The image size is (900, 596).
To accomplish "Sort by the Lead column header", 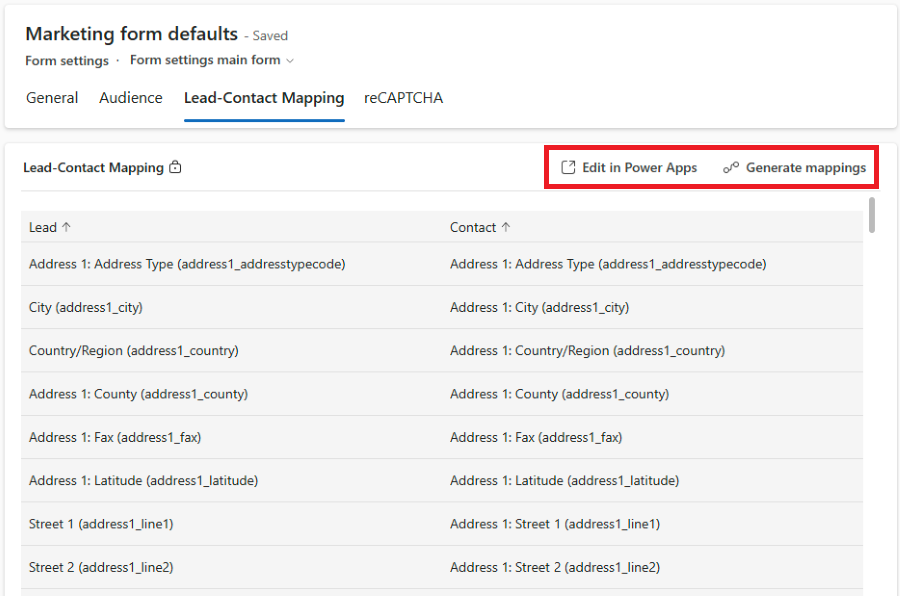I will pos(43,227).
